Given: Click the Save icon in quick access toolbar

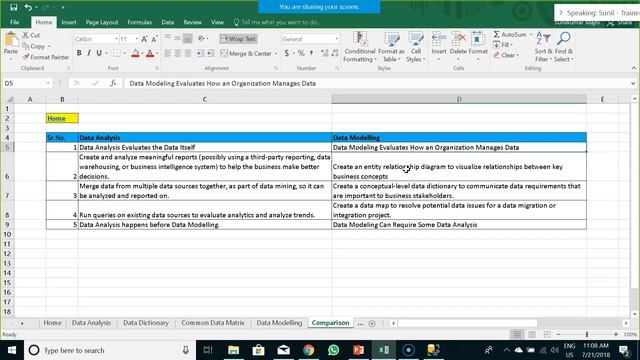Looking at the screenshot, I should pyautogui.click(x=13, y=7).
